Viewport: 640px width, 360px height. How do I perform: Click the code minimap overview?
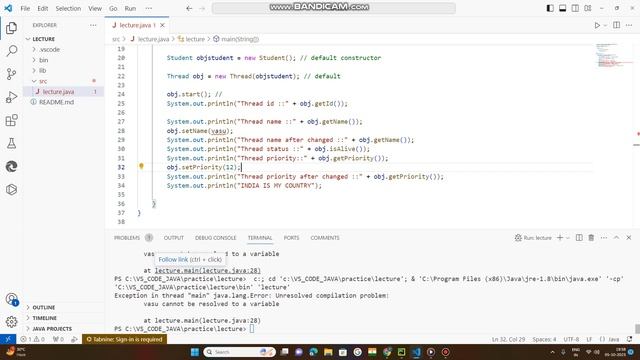(613, 55)
